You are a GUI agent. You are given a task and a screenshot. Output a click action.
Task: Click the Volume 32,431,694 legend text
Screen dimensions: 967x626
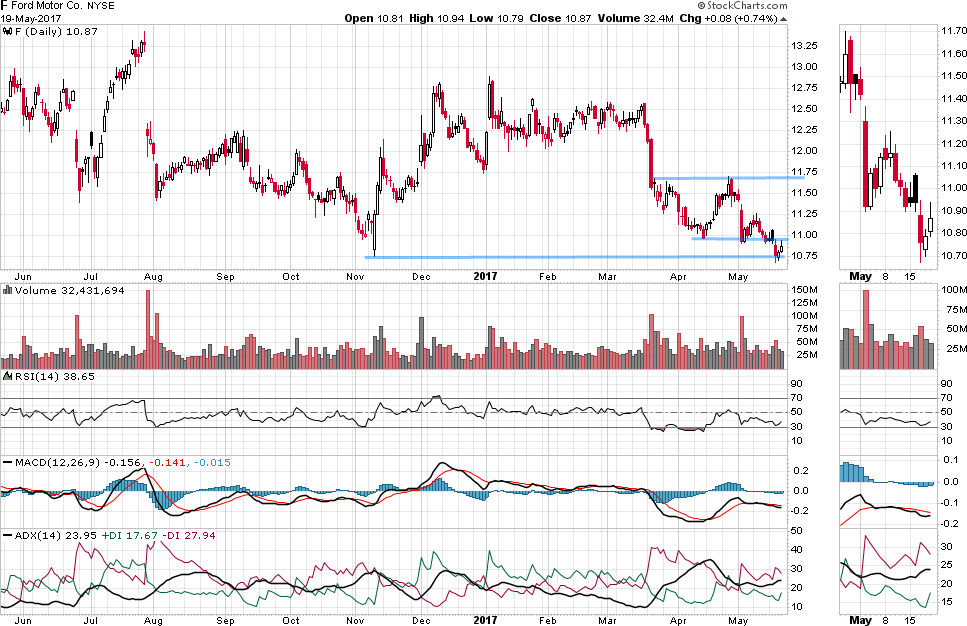click(70, 290)
